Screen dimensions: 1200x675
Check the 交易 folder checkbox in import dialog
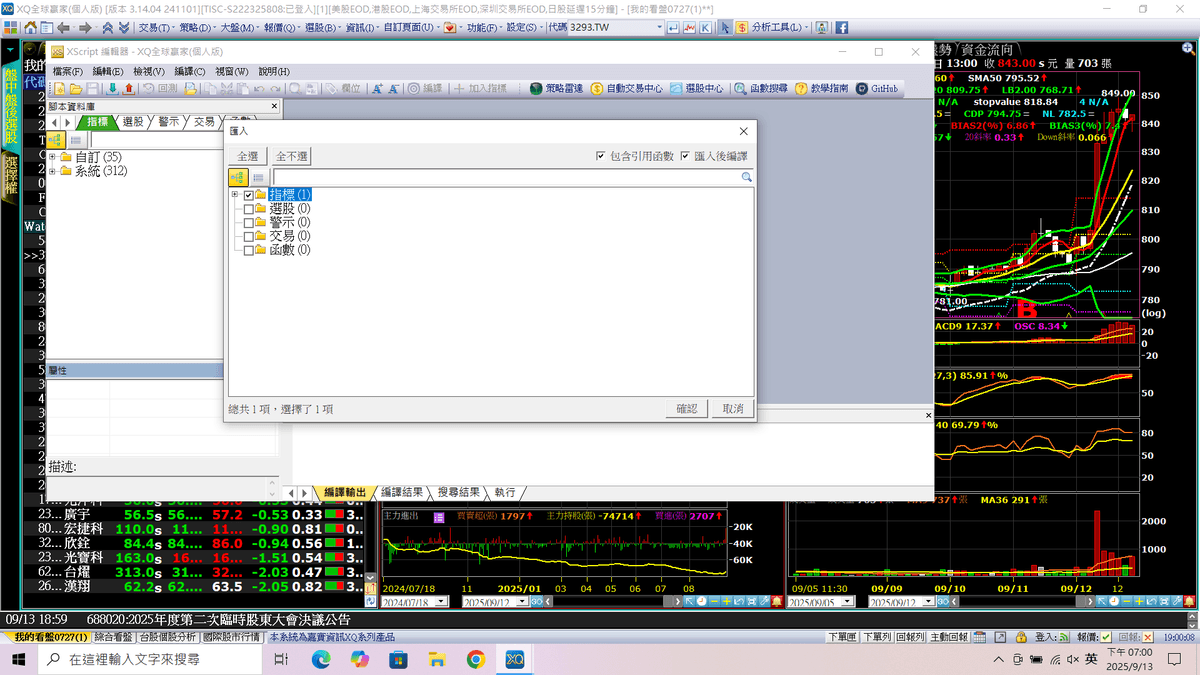(249, 237)
